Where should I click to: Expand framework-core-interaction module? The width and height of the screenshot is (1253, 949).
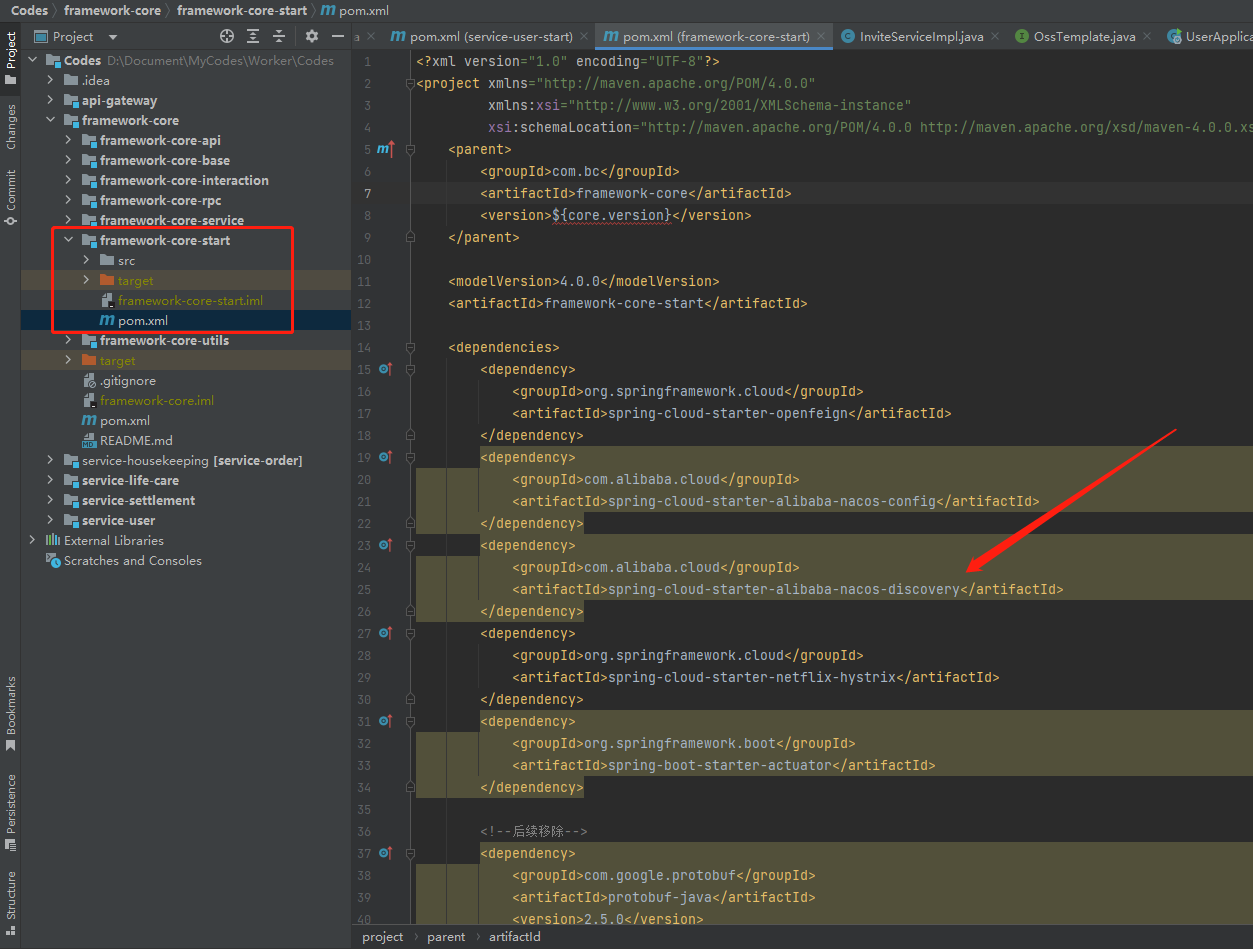69,180
